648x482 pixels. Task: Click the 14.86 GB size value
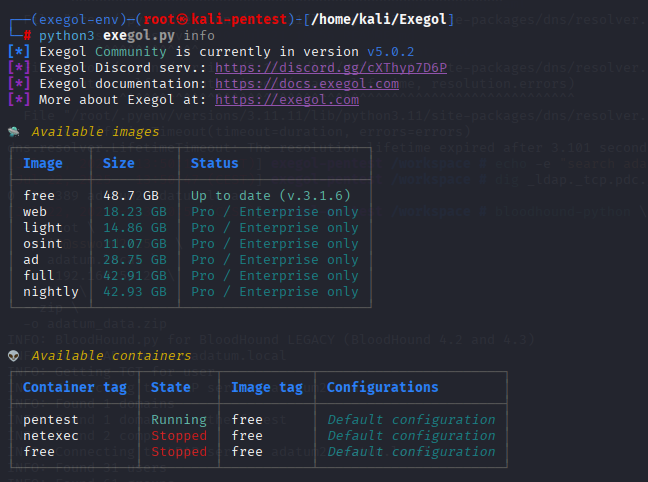click(135, 228)
